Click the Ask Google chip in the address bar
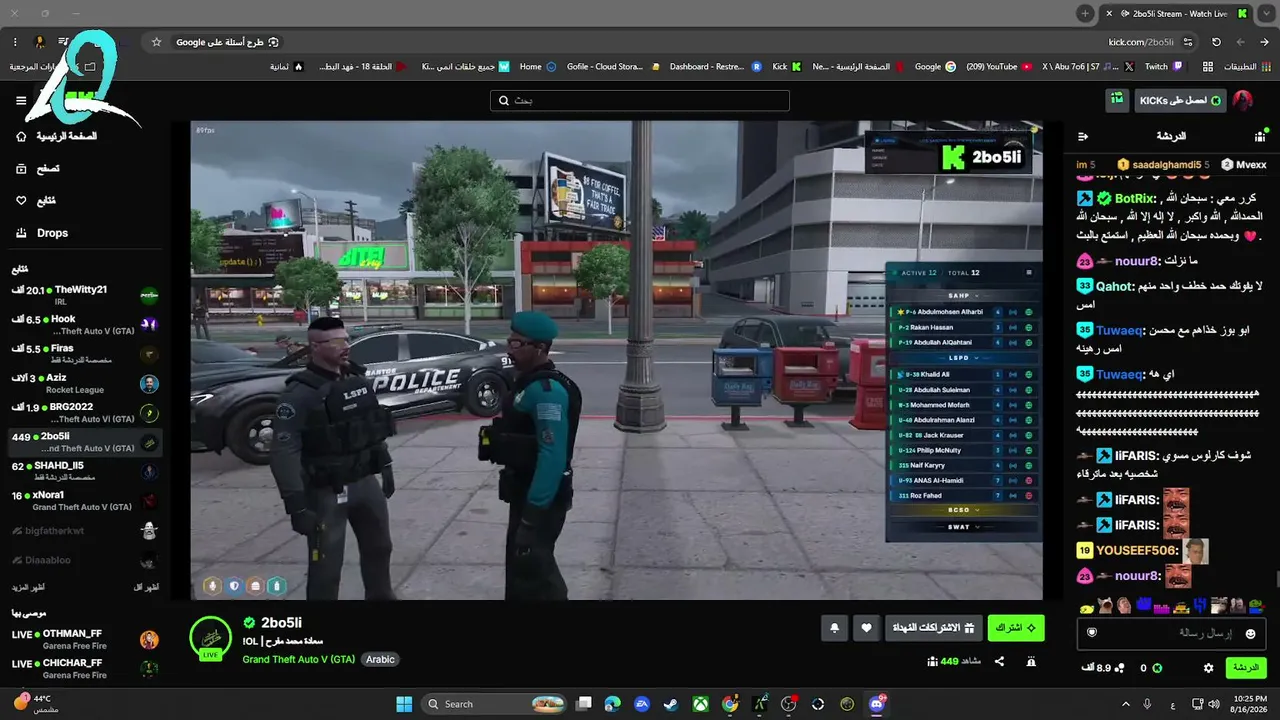This screenshot has height=720, width=1280. [x=228, y=42]
